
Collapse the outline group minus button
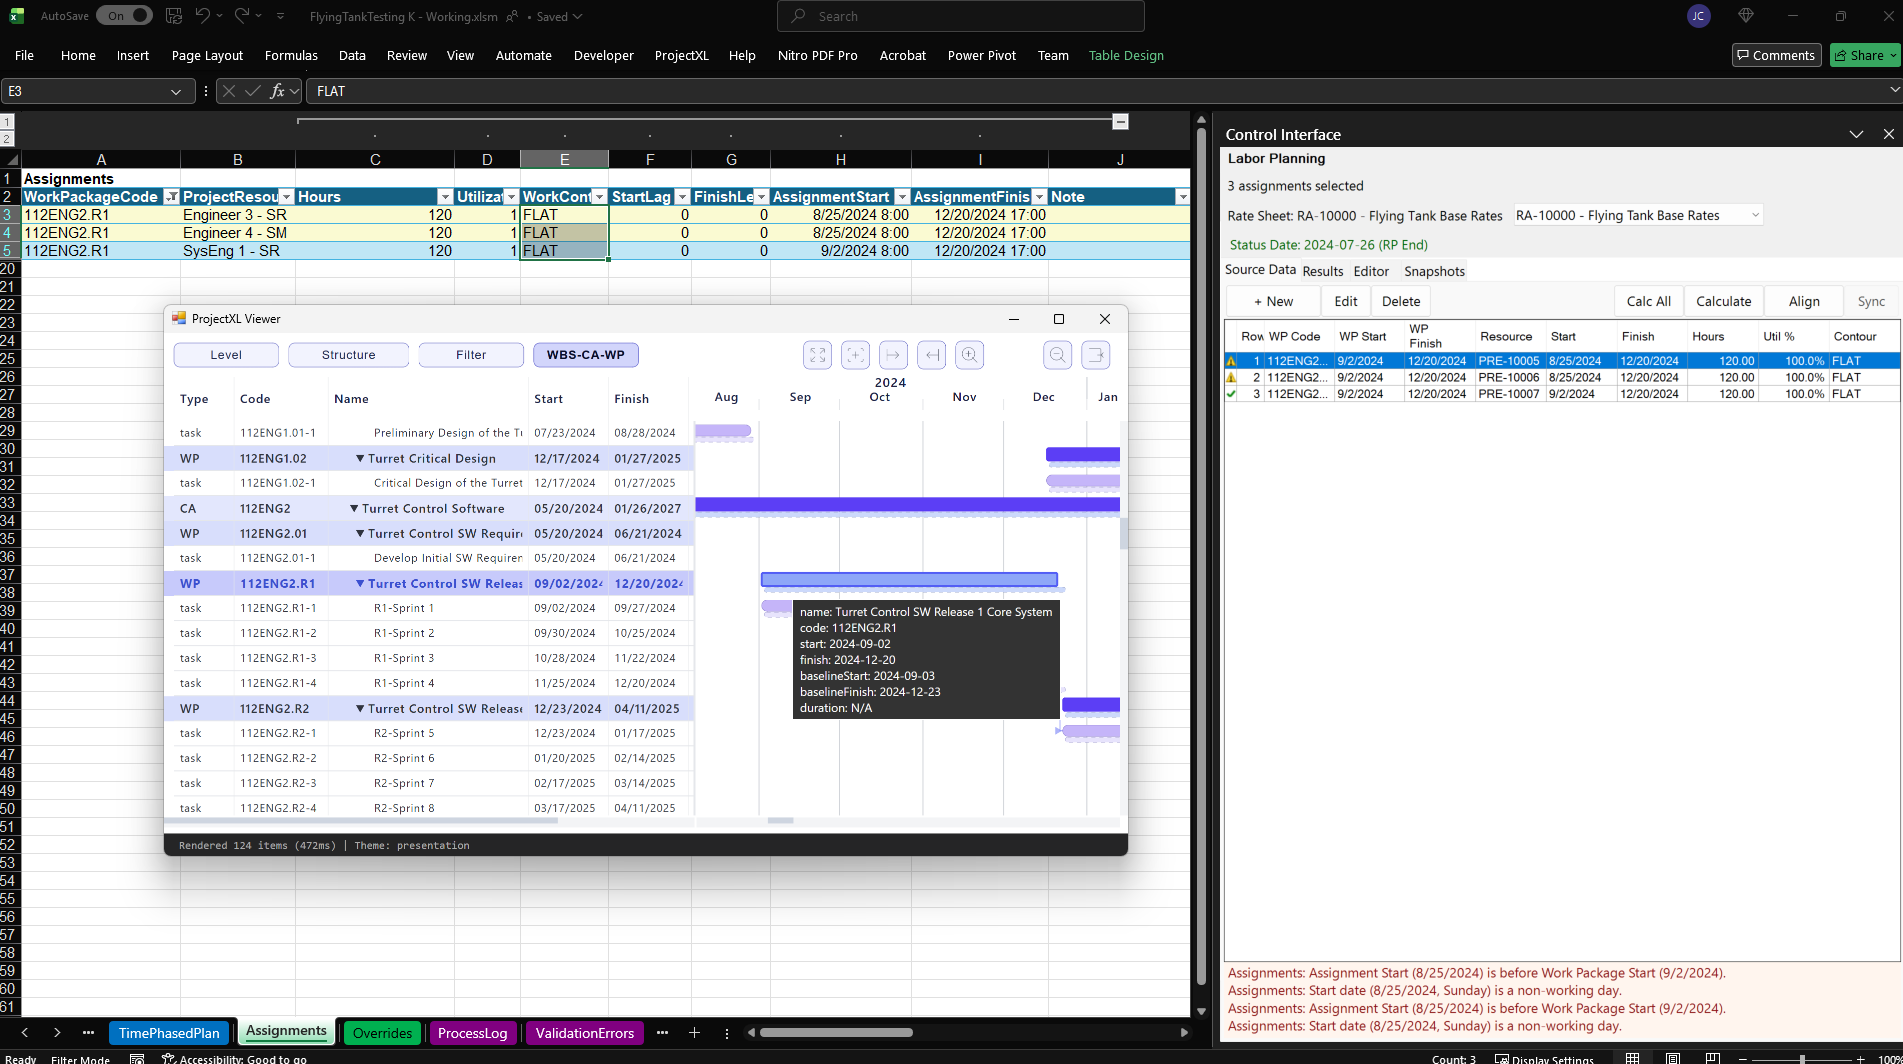tap(1120, 122)
